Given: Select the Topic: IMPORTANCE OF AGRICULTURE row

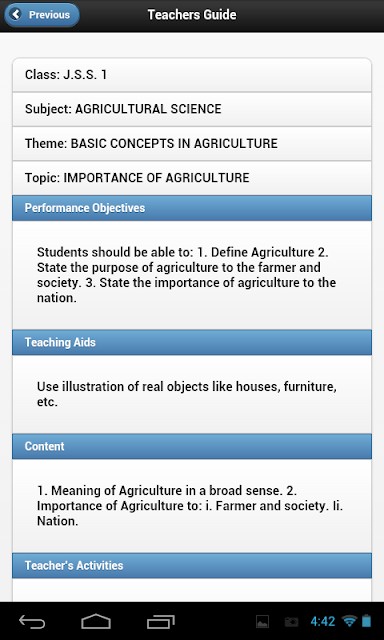Looking at the screenshot, I should click(x=192, y=178).
